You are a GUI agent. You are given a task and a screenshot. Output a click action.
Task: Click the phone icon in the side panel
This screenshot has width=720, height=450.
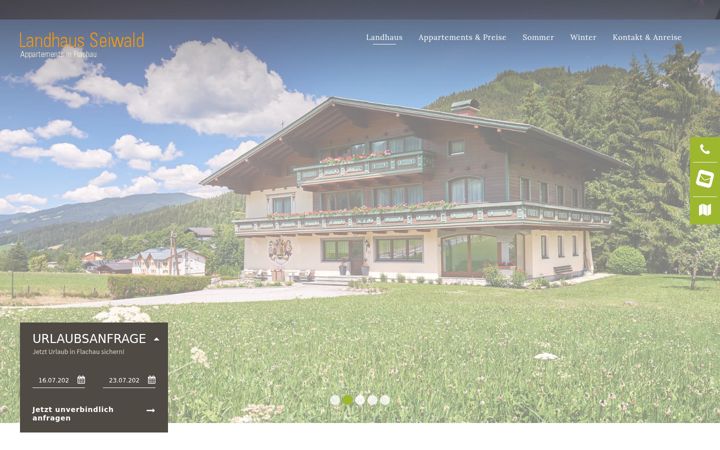coord(704,150)
